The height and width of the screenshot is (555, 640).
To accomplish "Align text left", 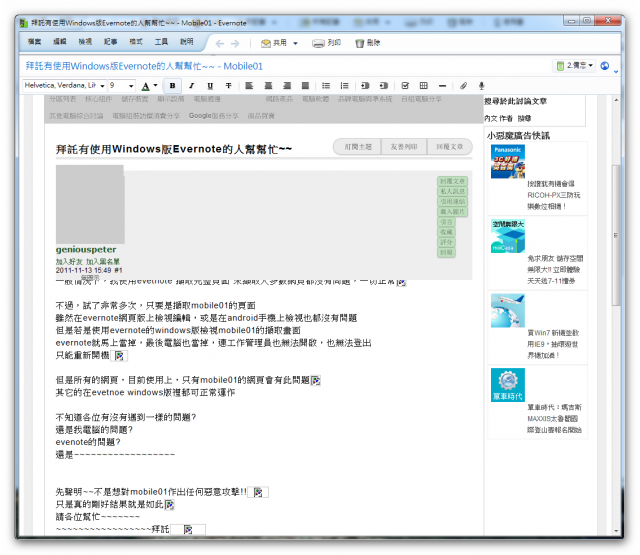I will 249,86.
